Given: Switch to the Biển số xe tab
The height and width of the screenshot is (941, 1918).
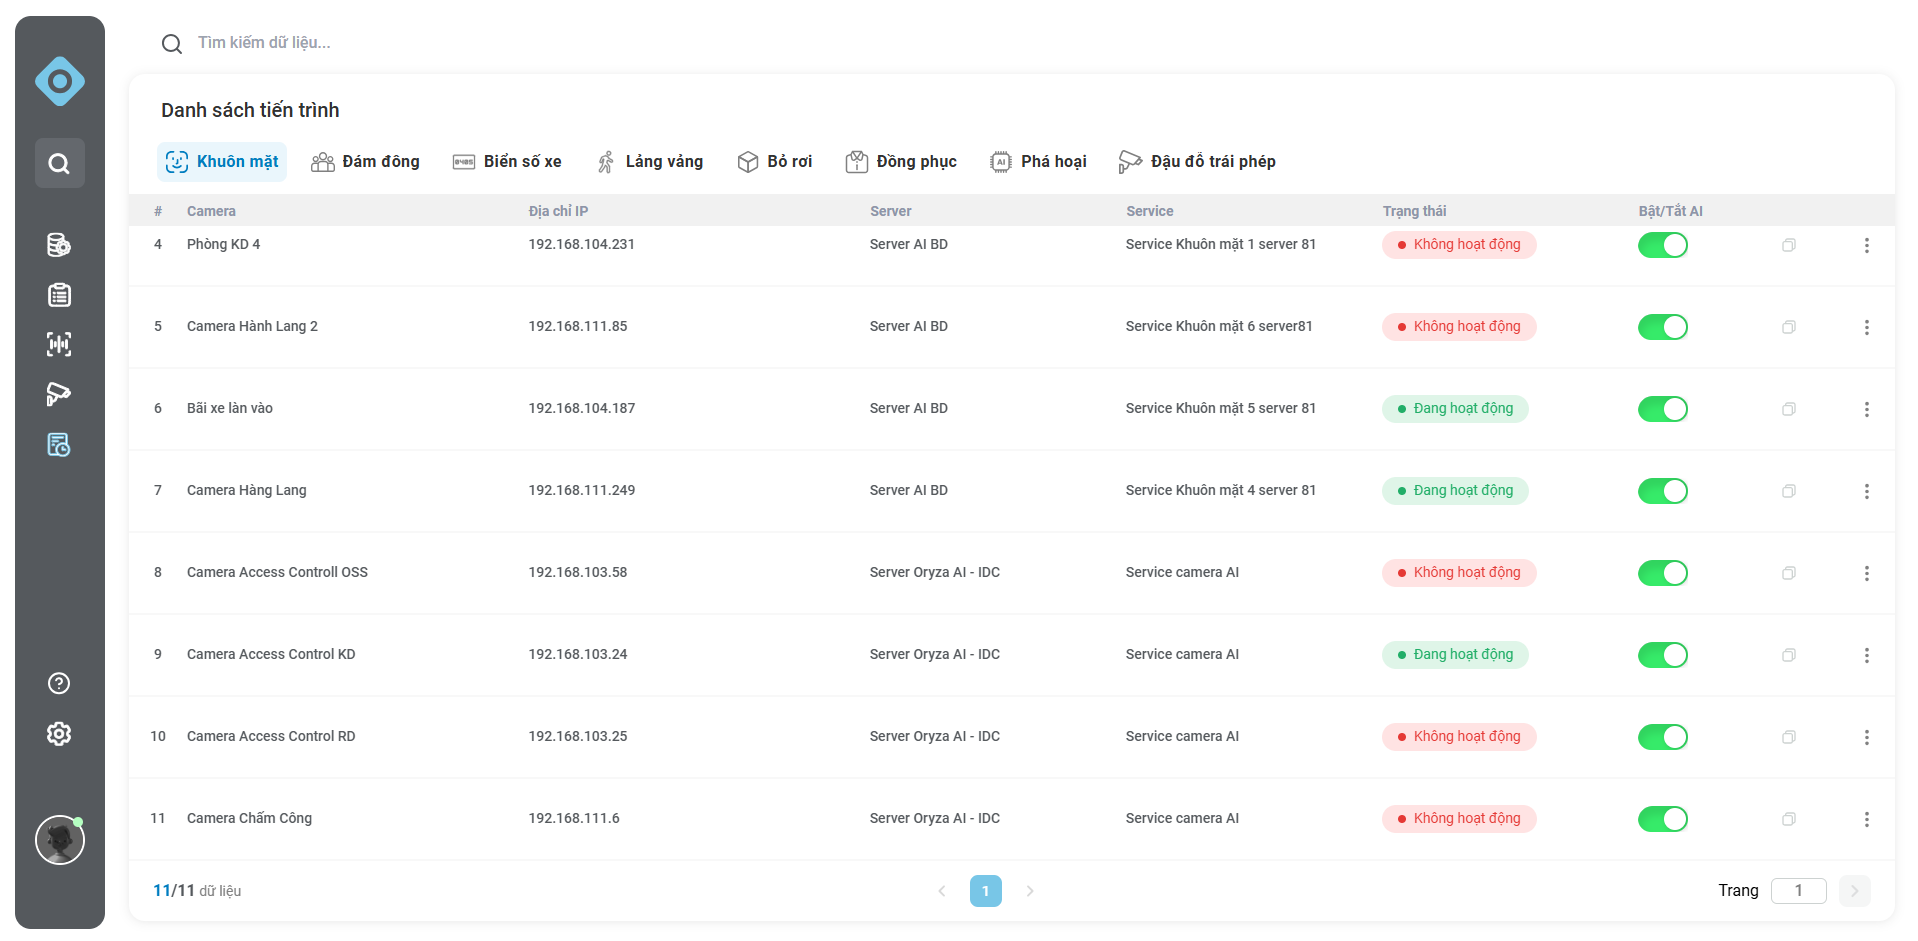Looking at the screenshot, I should [507, 162].
